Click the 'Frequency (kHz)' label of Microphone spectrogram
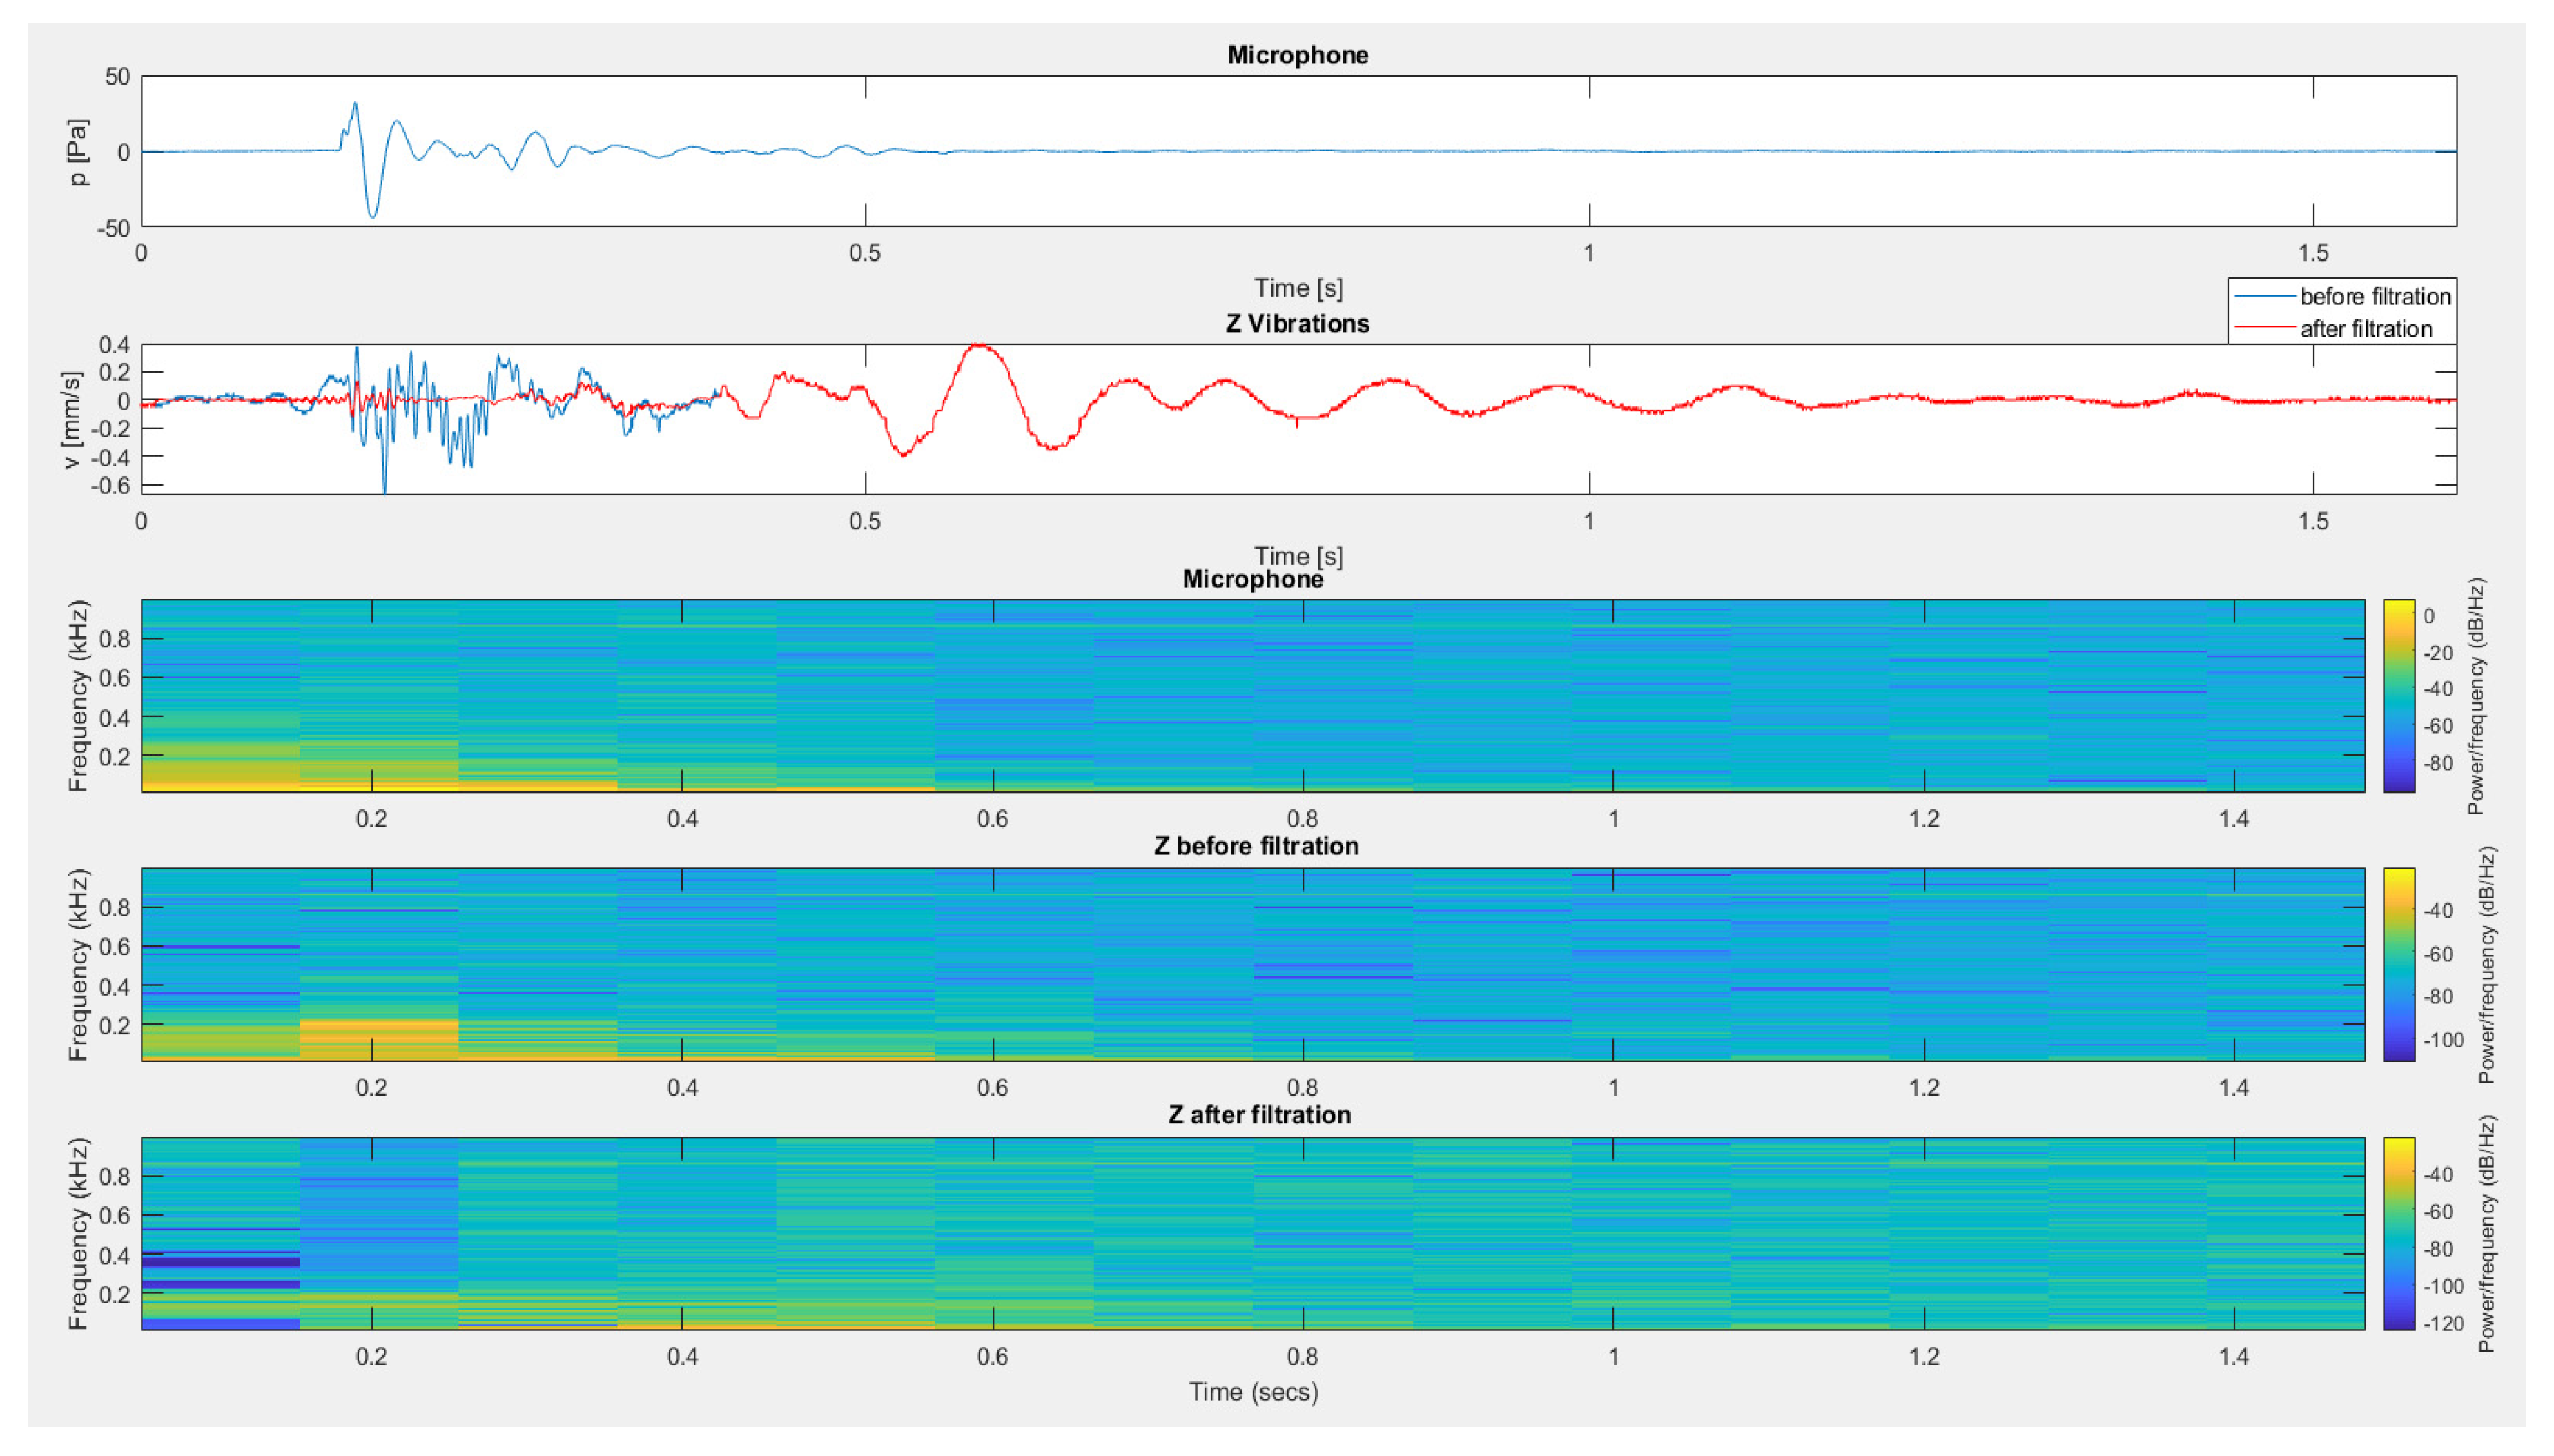The image size is (2554, 1456). tap(78, 696)
